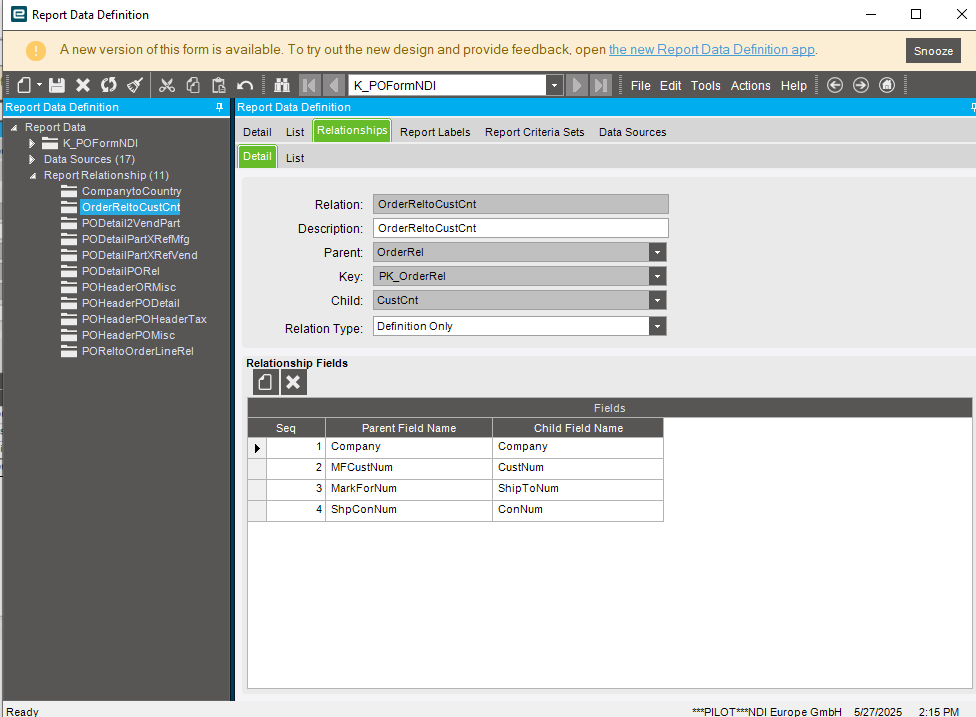
Task: Pin the left Report Data Definition panel
Action: [219, 107]
